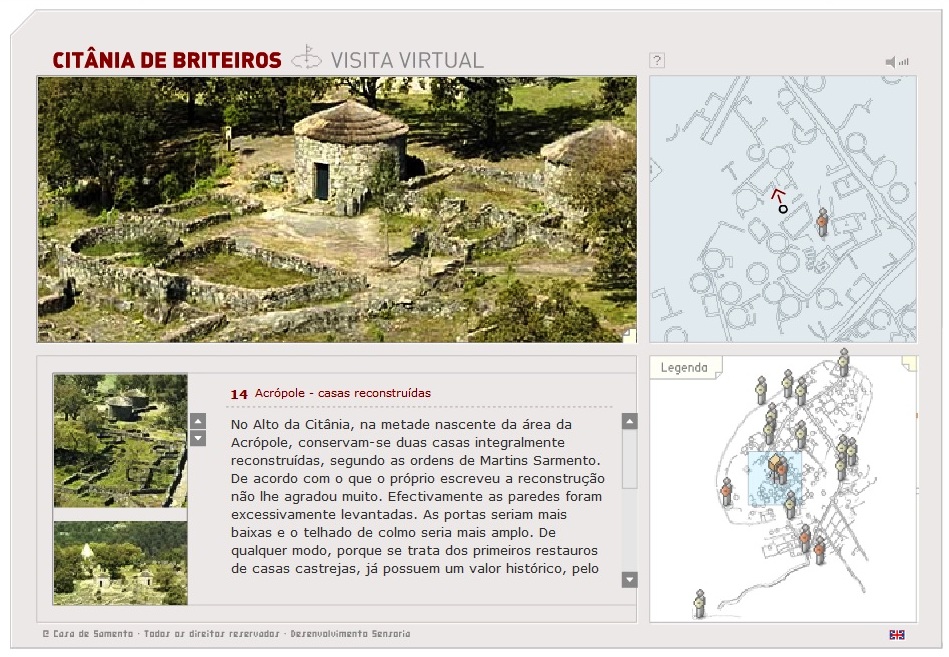Image resolution: width=949 pixels, height=657 pixels.
Task: Click the folded page corner on overview map
Action: (908, 363)
